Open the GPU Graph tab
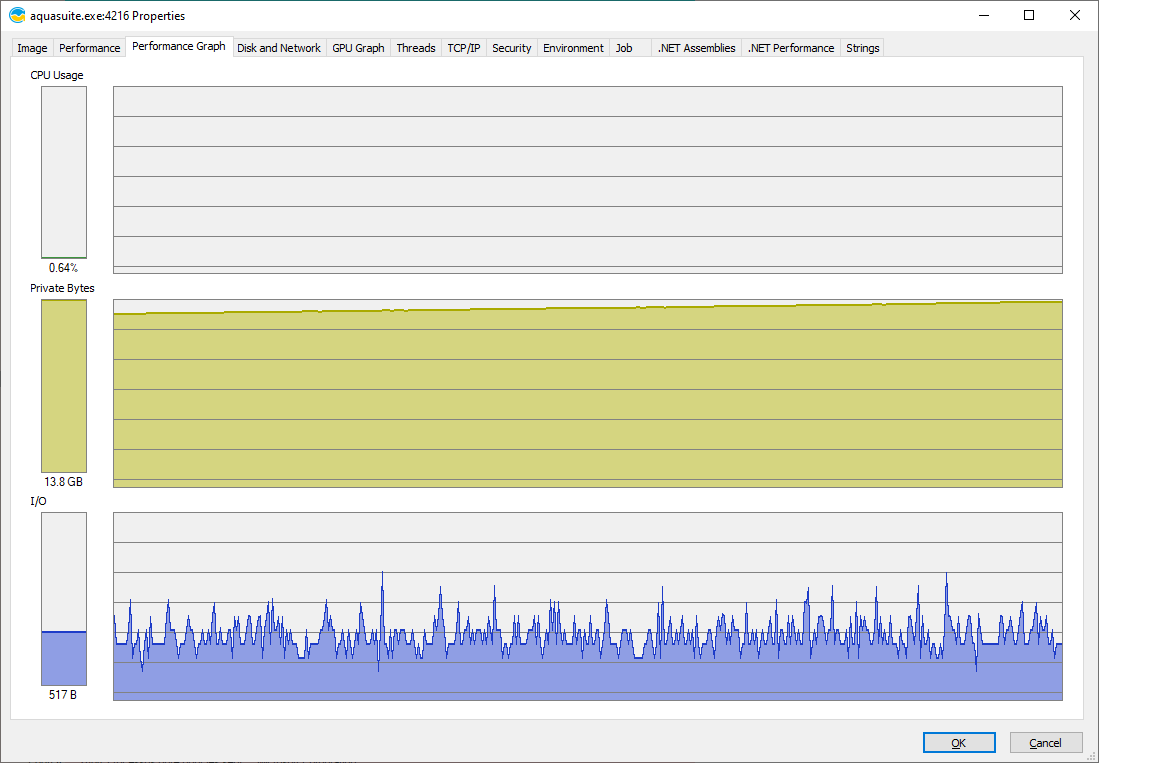The height and width of the screenshot is (763, 1152). point(358,48)
